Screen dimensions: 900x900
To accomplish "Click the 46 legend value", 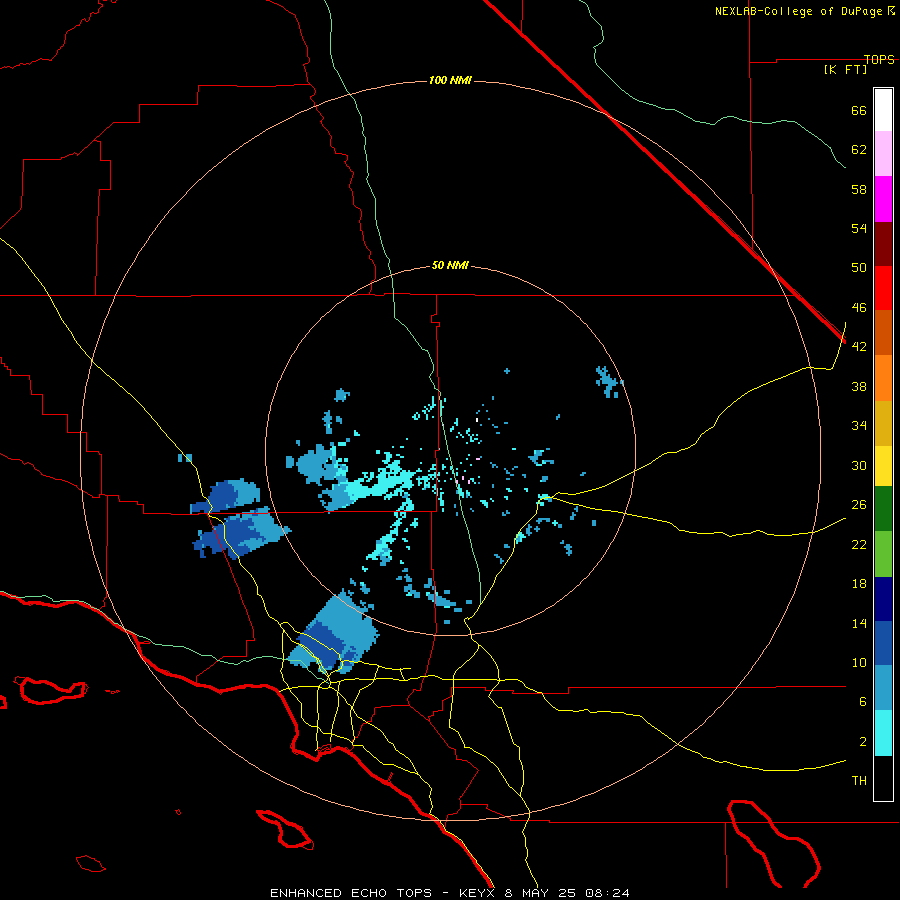I will [859, 307].
